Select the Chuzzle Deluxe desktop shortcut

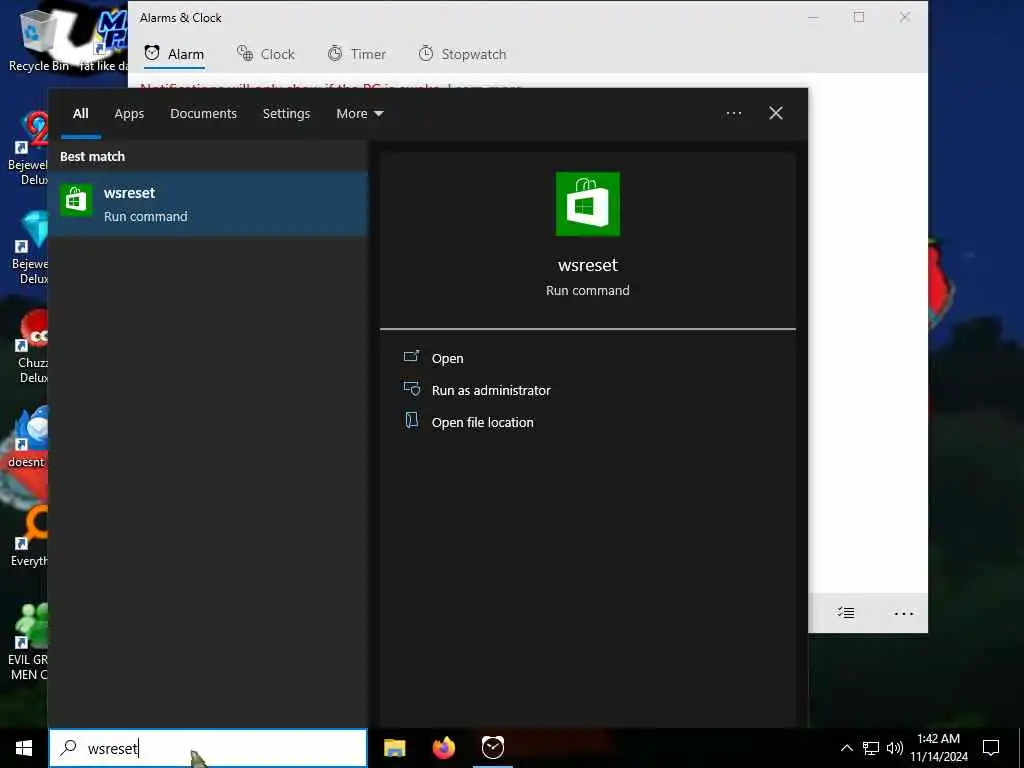(31, 347)
